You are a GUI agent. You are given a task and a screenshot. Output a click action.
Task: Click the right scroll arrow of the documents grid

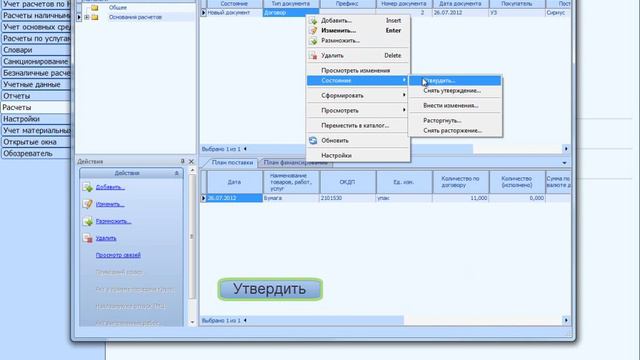pos(566,149)
